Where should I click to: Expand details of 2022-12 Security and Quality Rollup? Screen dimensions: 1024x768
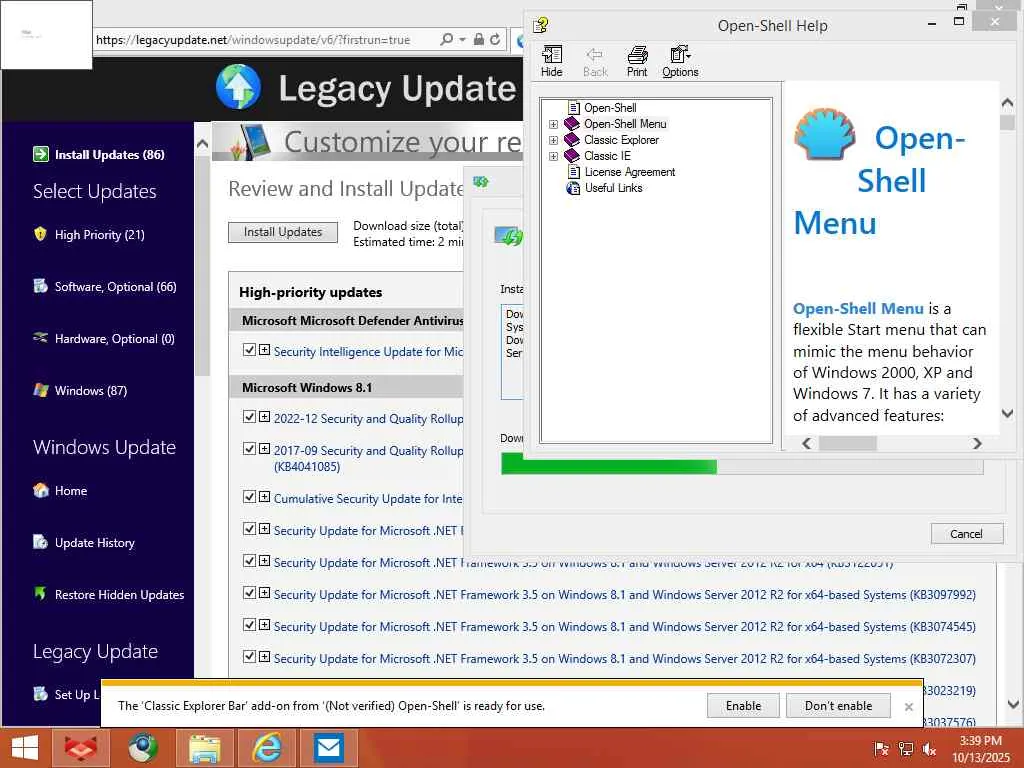pyautogui.click(x=264, y=417)
